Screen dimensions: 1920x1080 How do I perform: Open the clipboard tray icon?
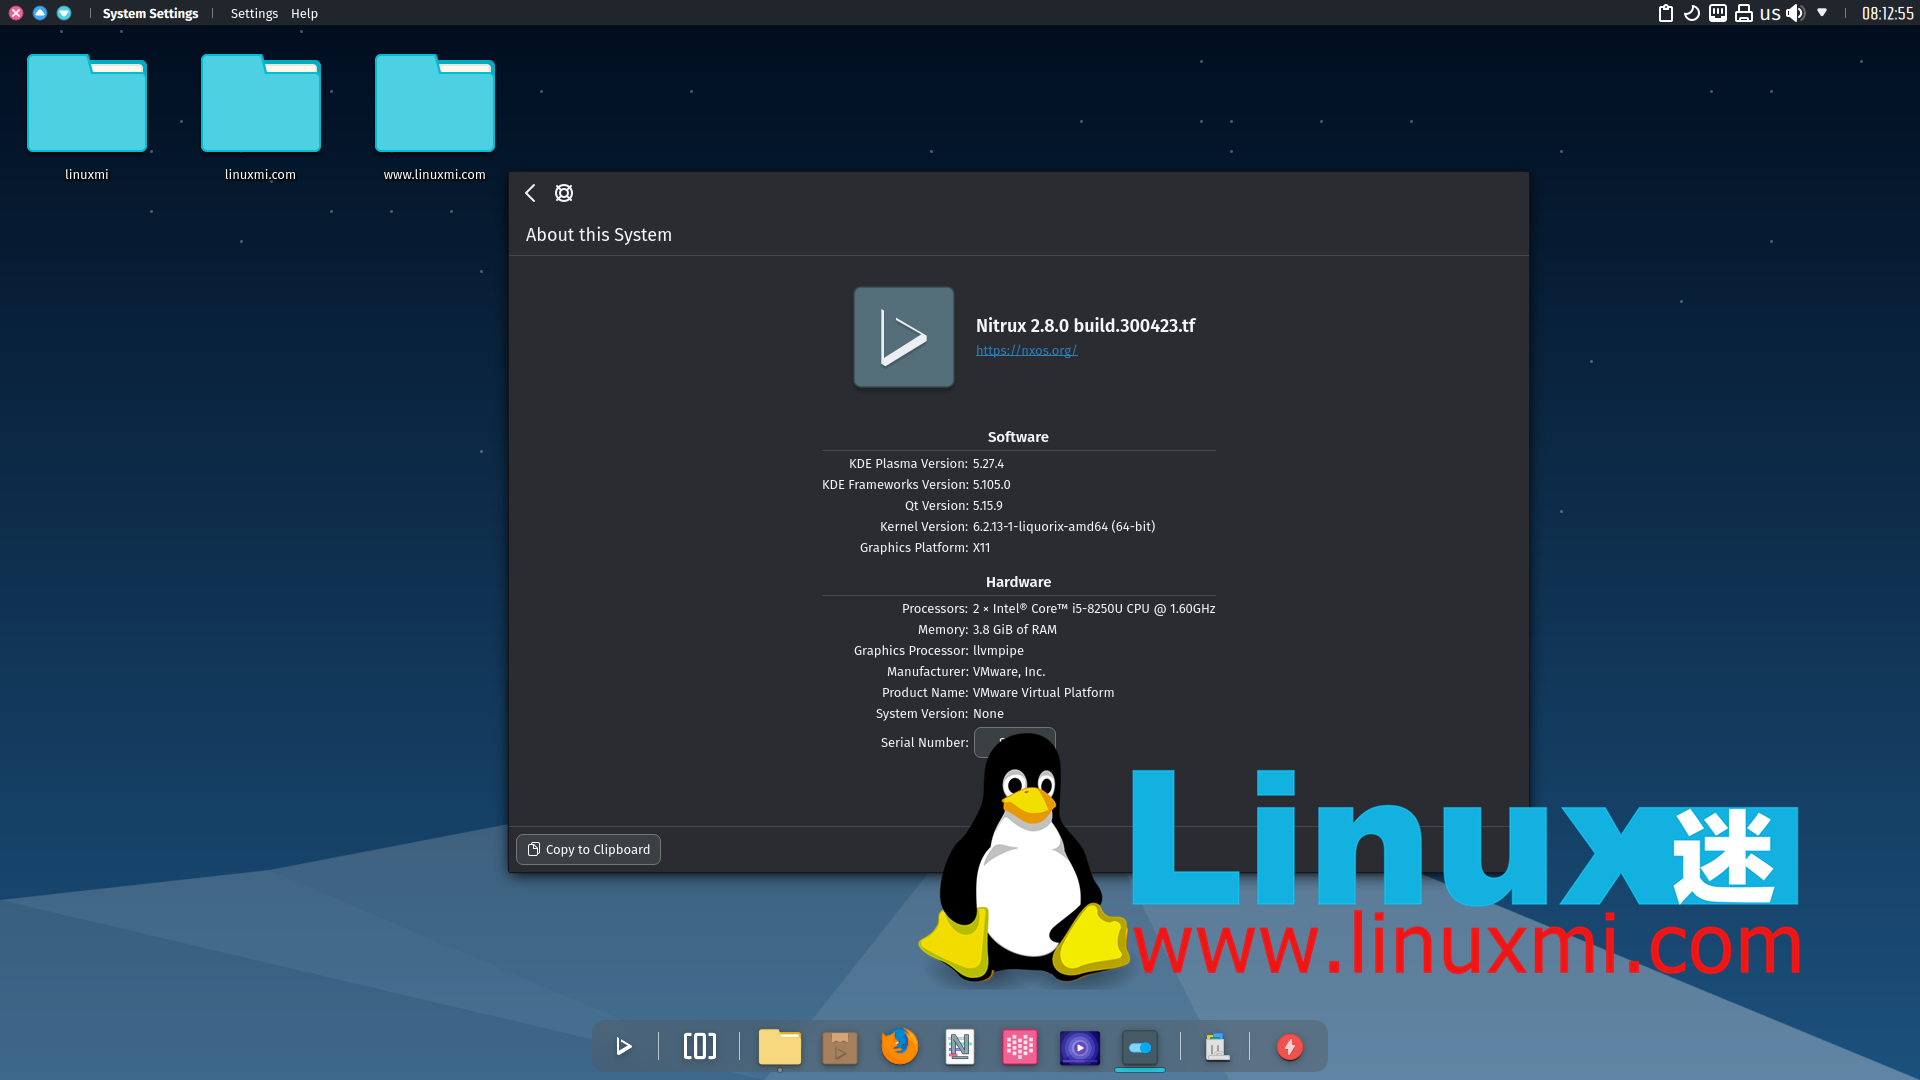1666,13
